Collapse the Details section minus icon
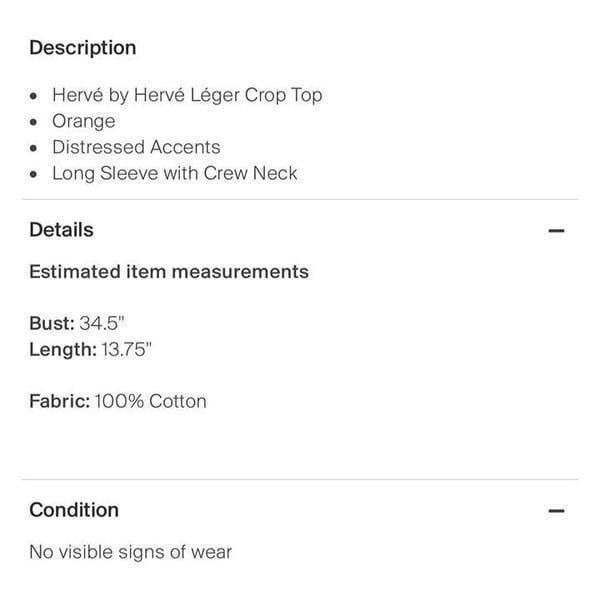Image resolution: width=600 pixels, height=600 pixels. (x=556, y=230)
